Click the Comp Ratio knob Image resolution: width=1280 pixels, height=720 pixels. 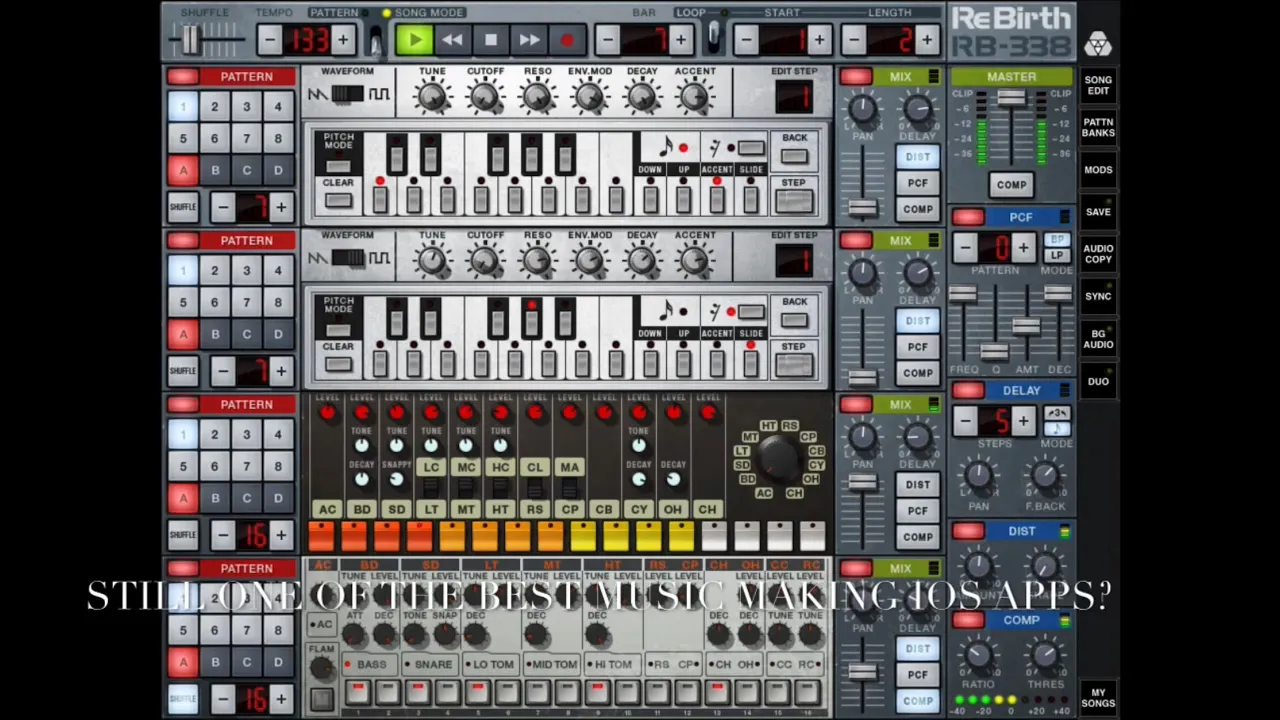coord(978,657)
